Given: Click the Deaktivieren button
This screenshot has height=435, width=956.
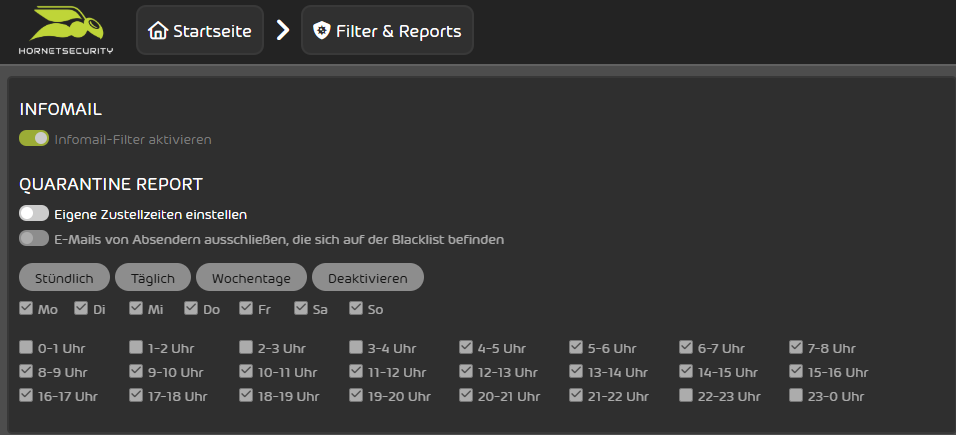Looking at the screenshot, I should coord(368,278).
